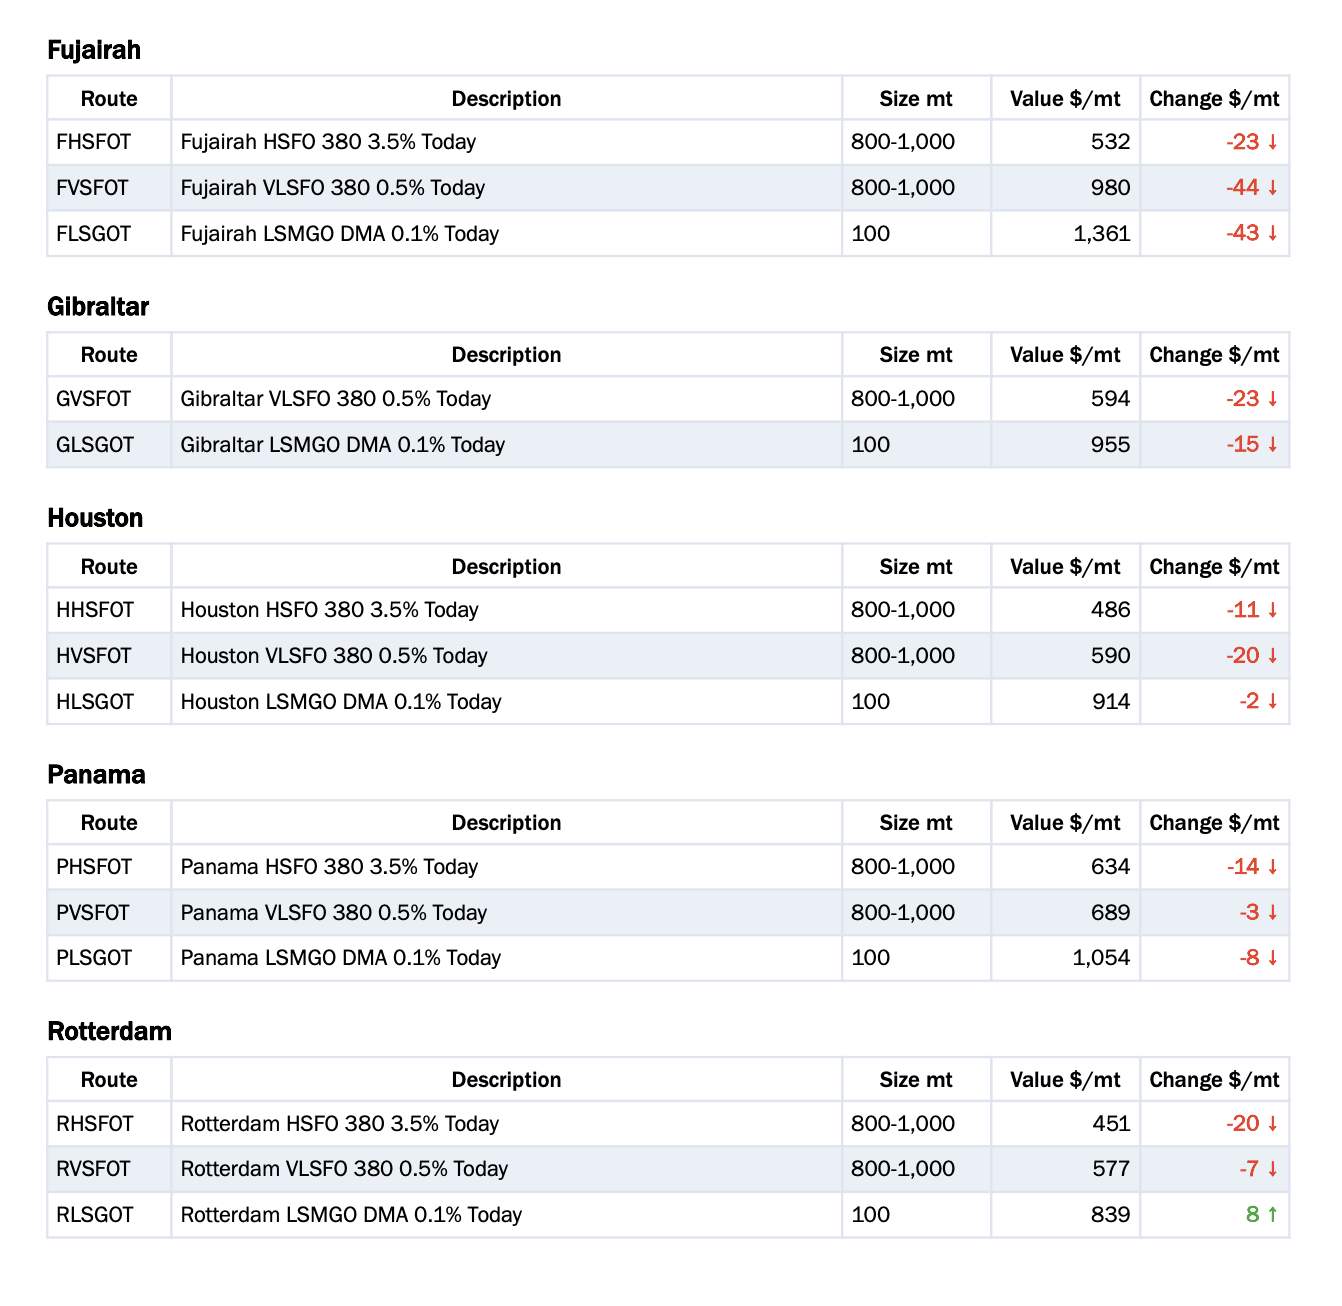Click the down arrow next to -23 in FHSFOT row

click(1273, 142)
